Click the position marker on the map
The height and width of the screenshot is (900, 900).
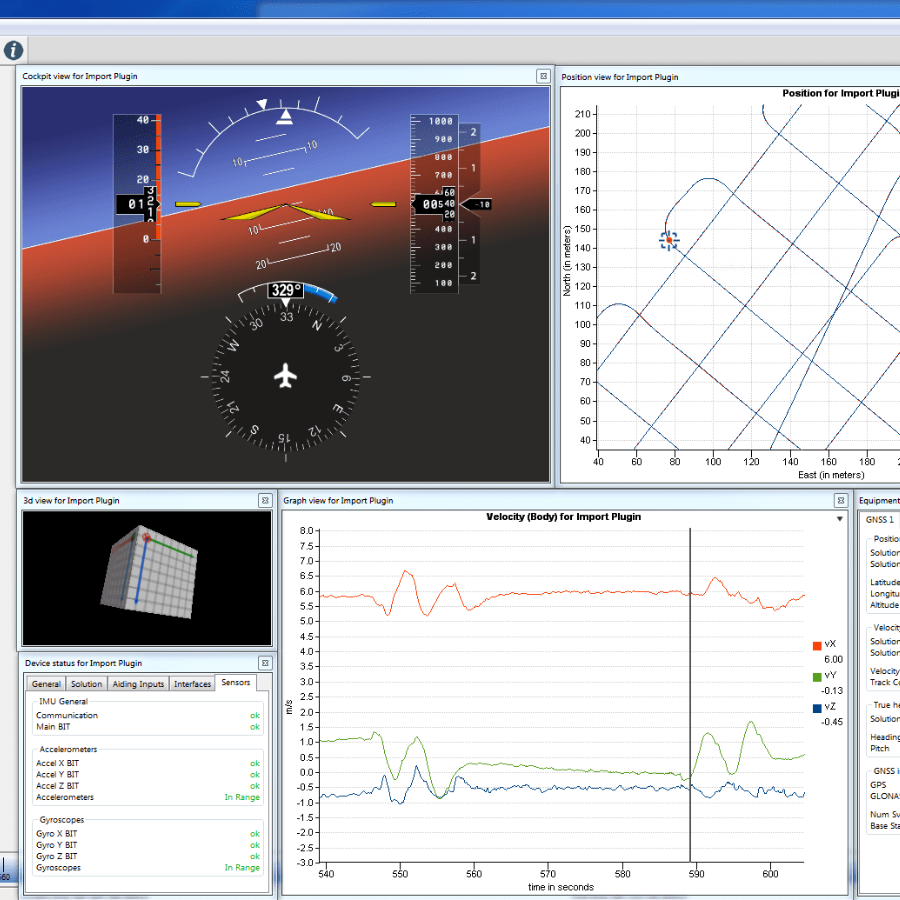click(669, 240)
